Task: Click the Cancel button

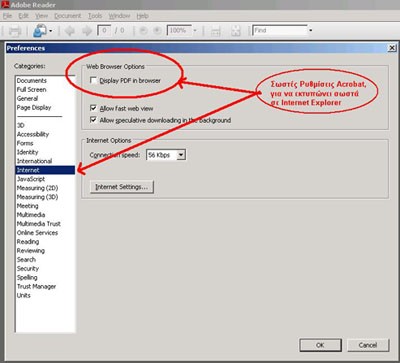Action: click(x=368, y=345)
